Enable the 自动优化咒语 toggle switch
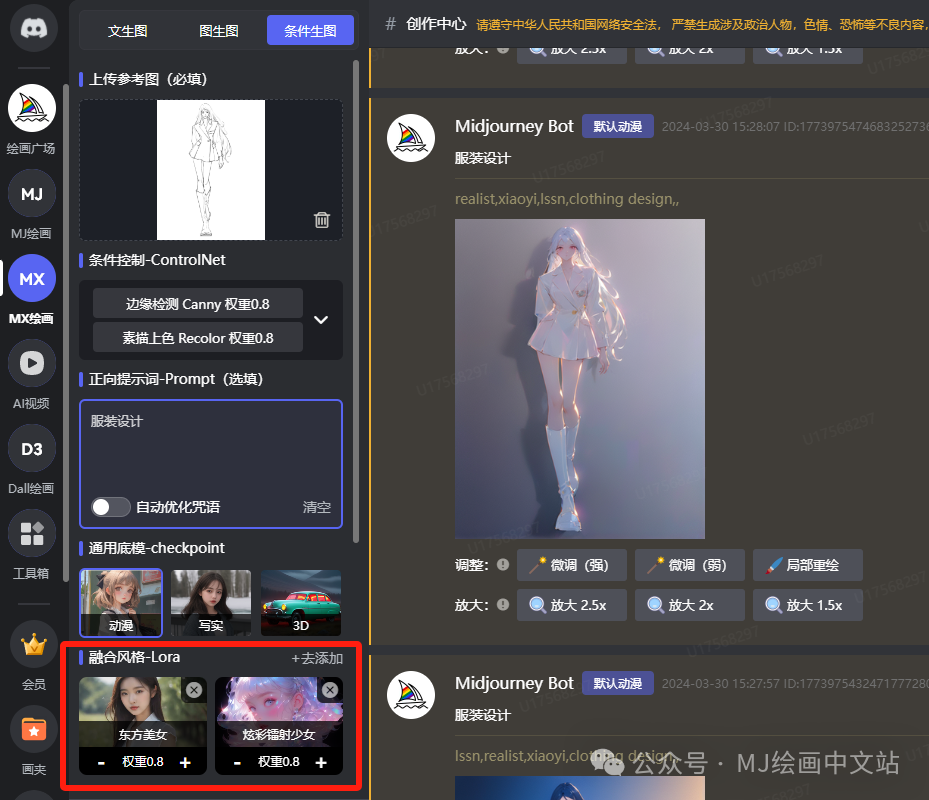929x800 pixels. pos(110,507)
